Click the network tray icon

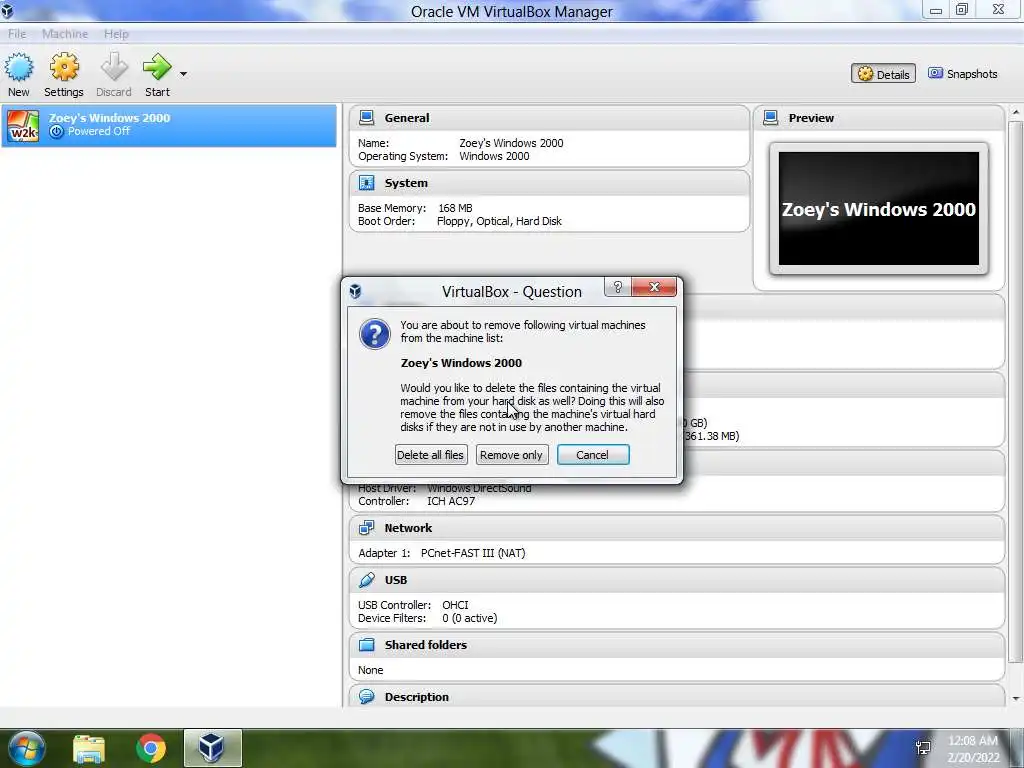pos(923,747)
